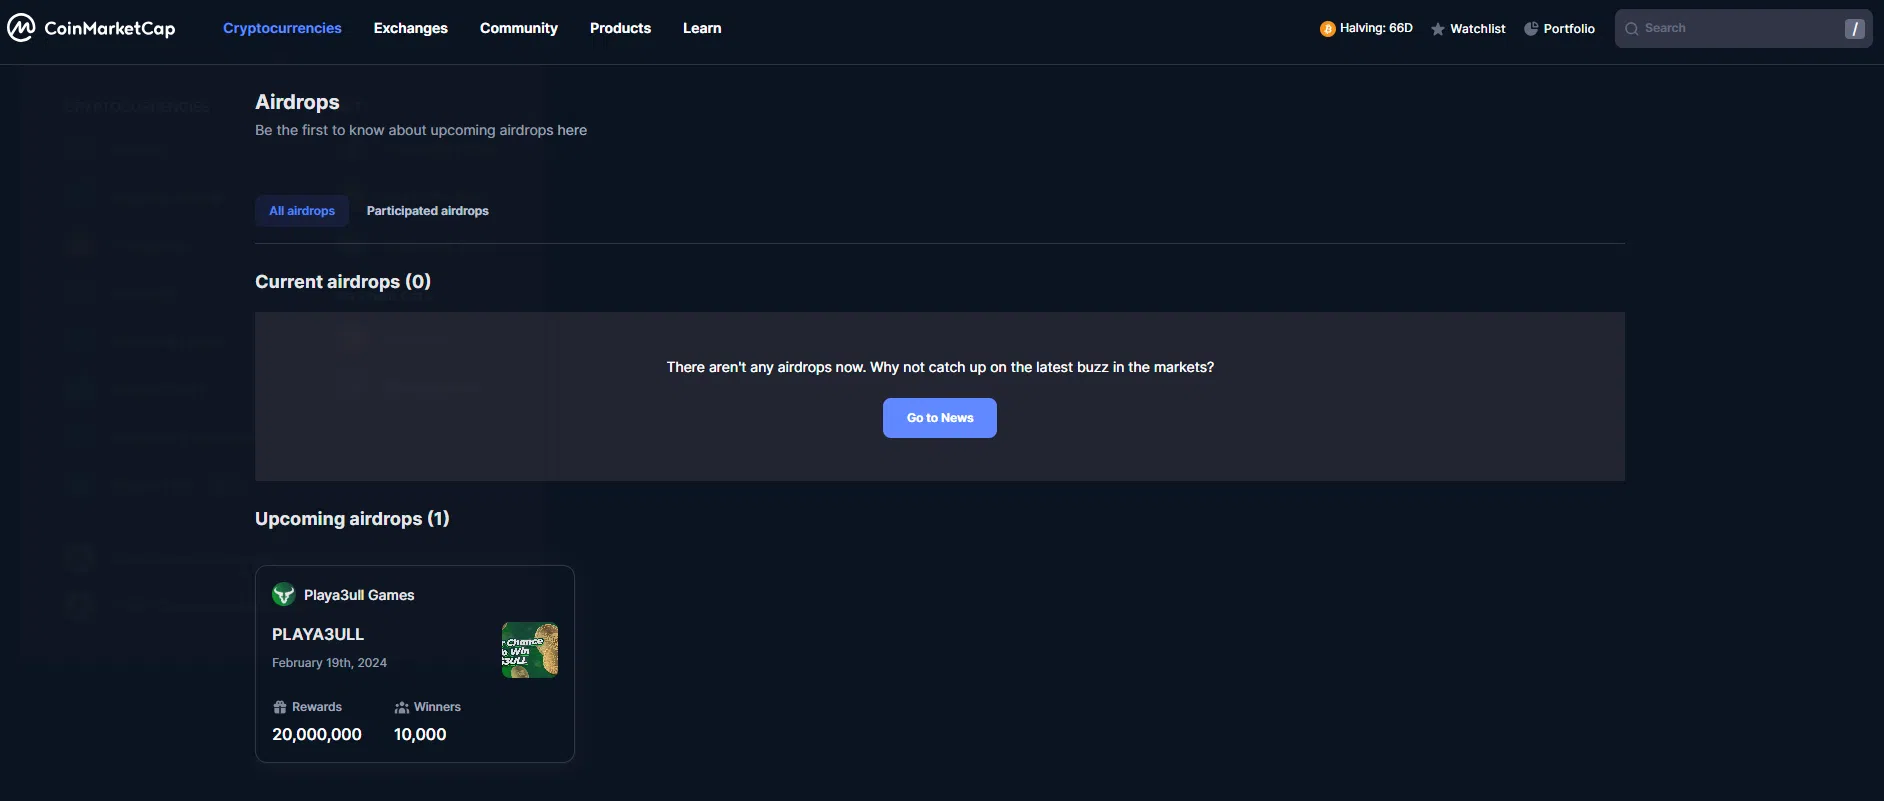Image resolution: width=1884 pixels, height=801 pixels.
Task: Click the search magnifier icon
Action: (x=1632, y=29)
